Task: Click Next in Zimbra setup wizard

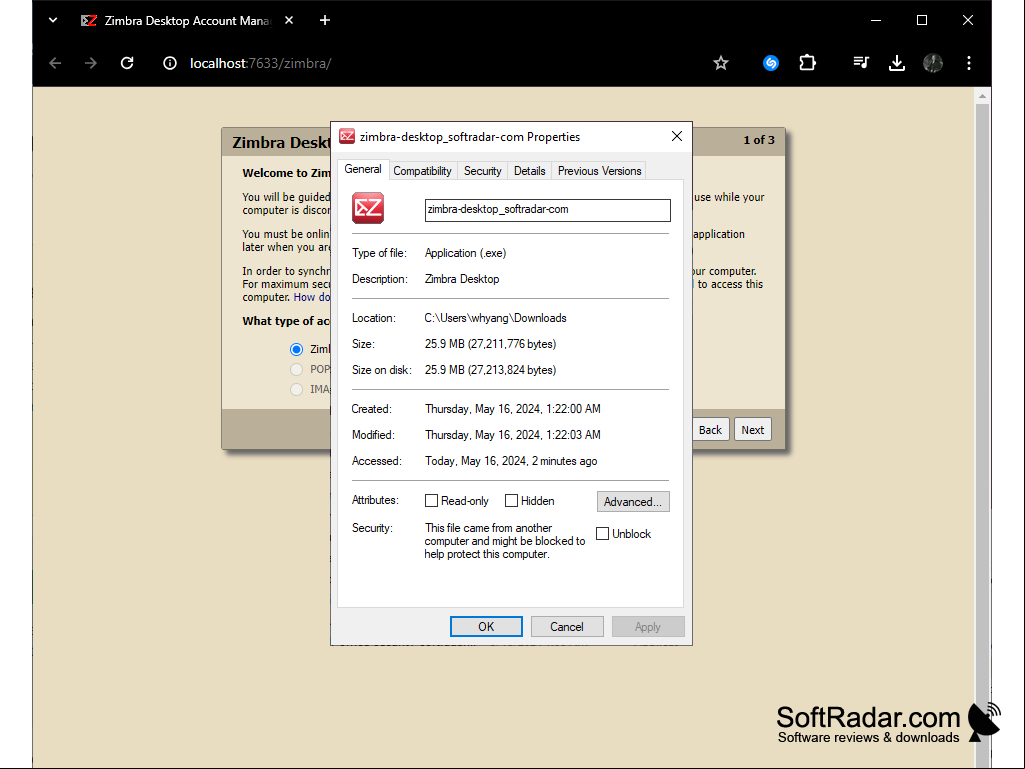Action: pos(752,430)
